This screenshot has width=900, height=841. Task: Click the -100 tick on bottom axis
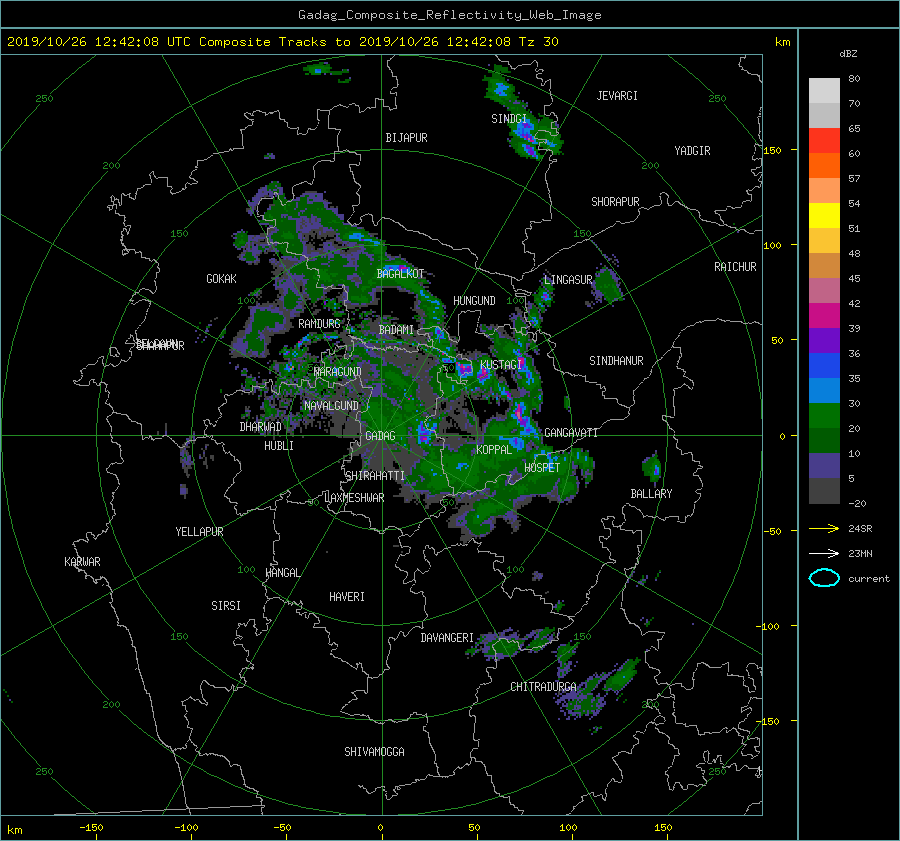[187, 827]
